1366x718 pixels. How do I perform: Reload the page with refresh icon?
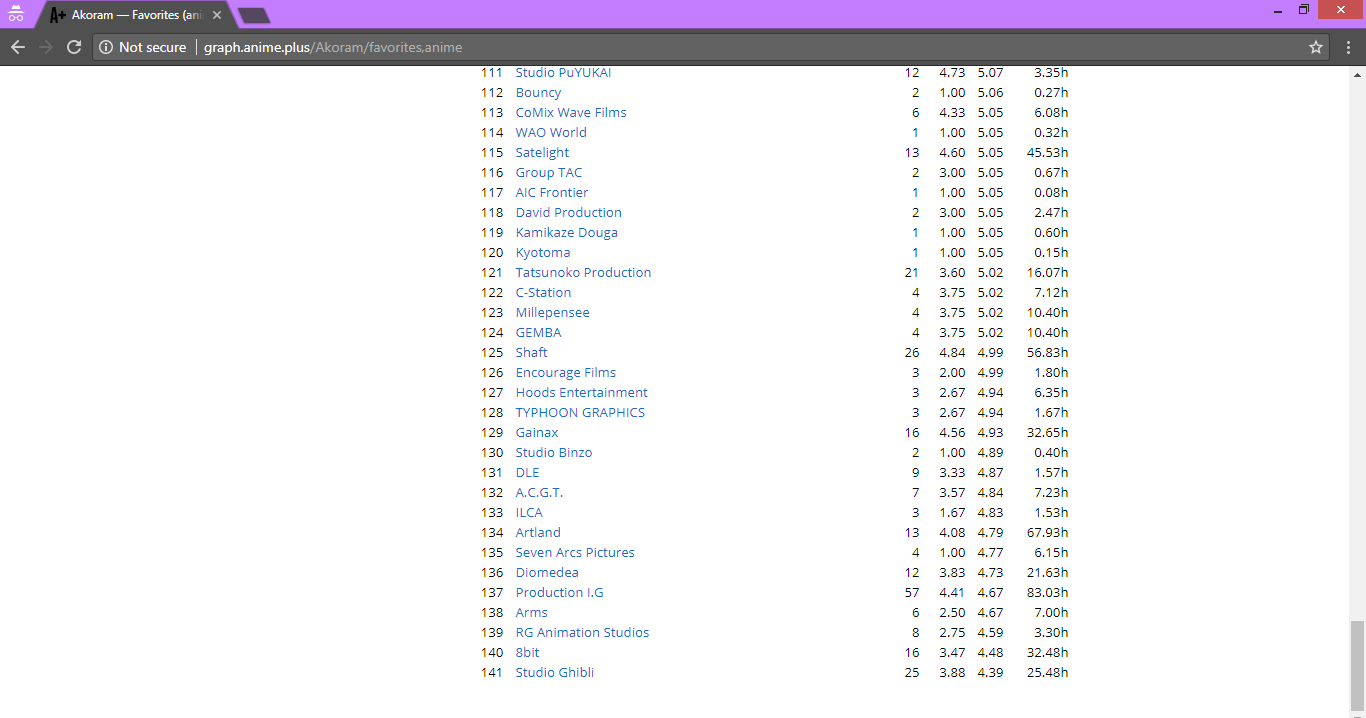74,47
